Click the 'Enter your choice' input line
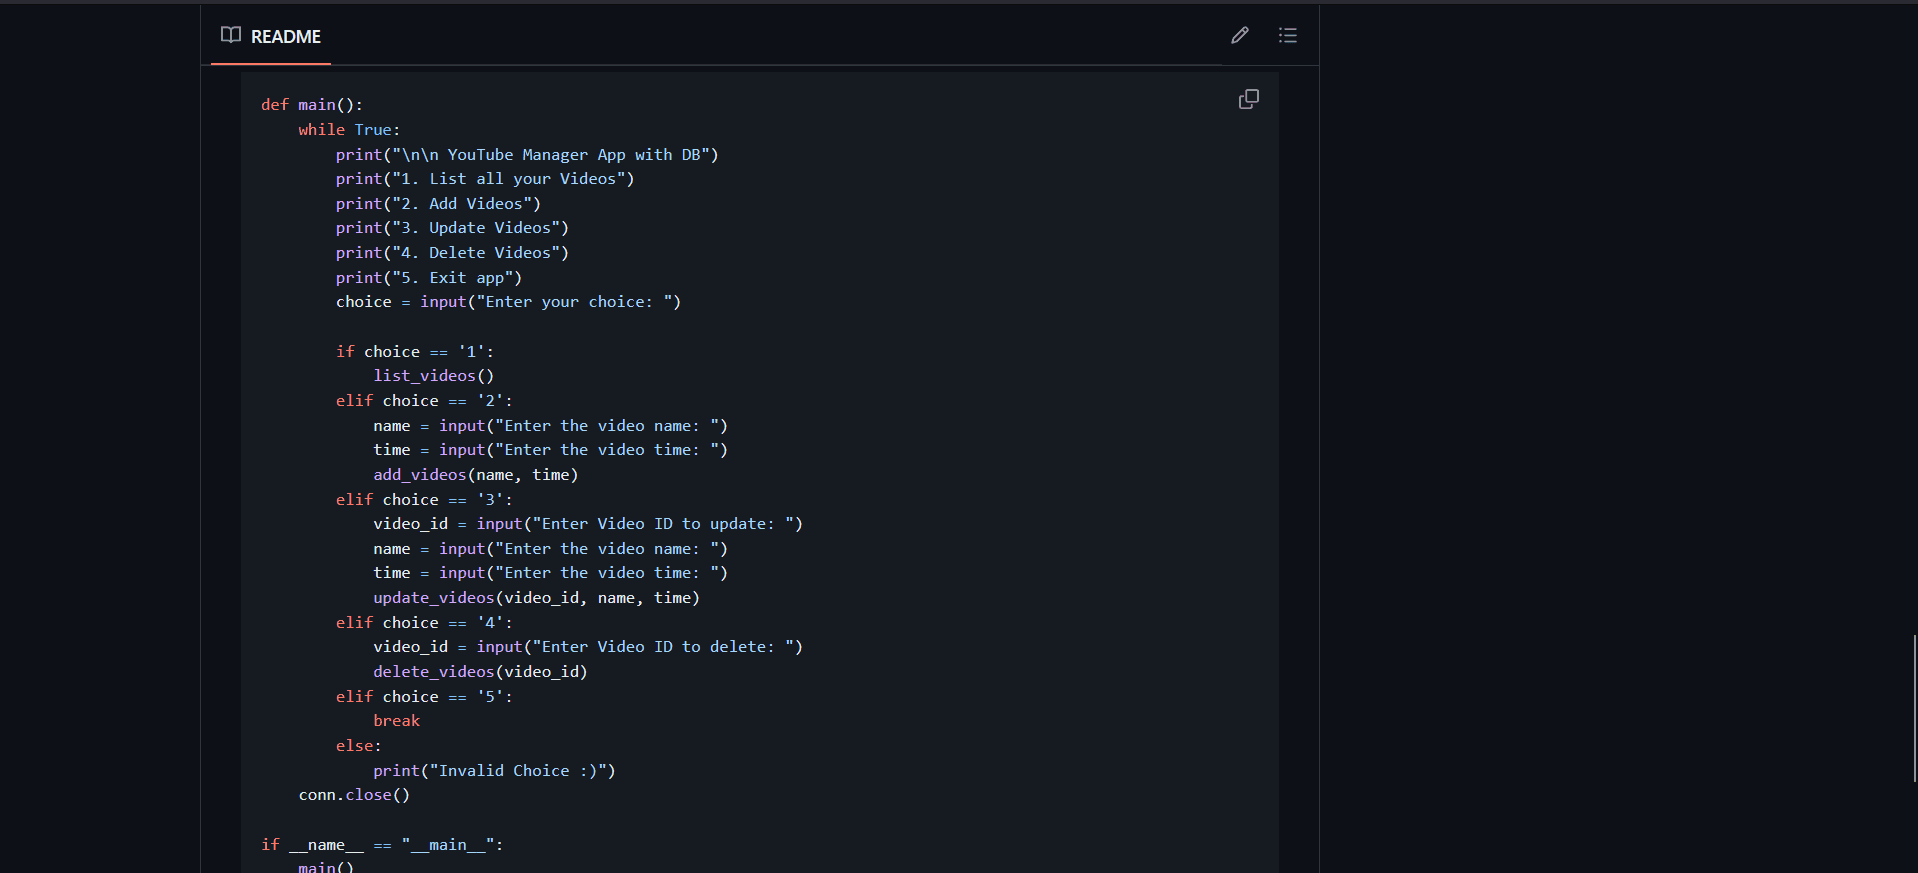1918x873 pixels. click(x=508, y=302)
